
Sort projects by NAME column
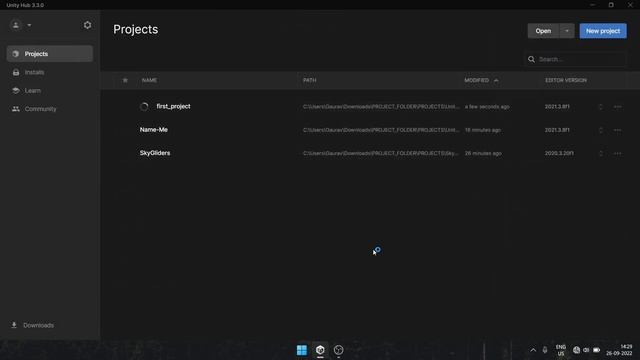(149, 80)
